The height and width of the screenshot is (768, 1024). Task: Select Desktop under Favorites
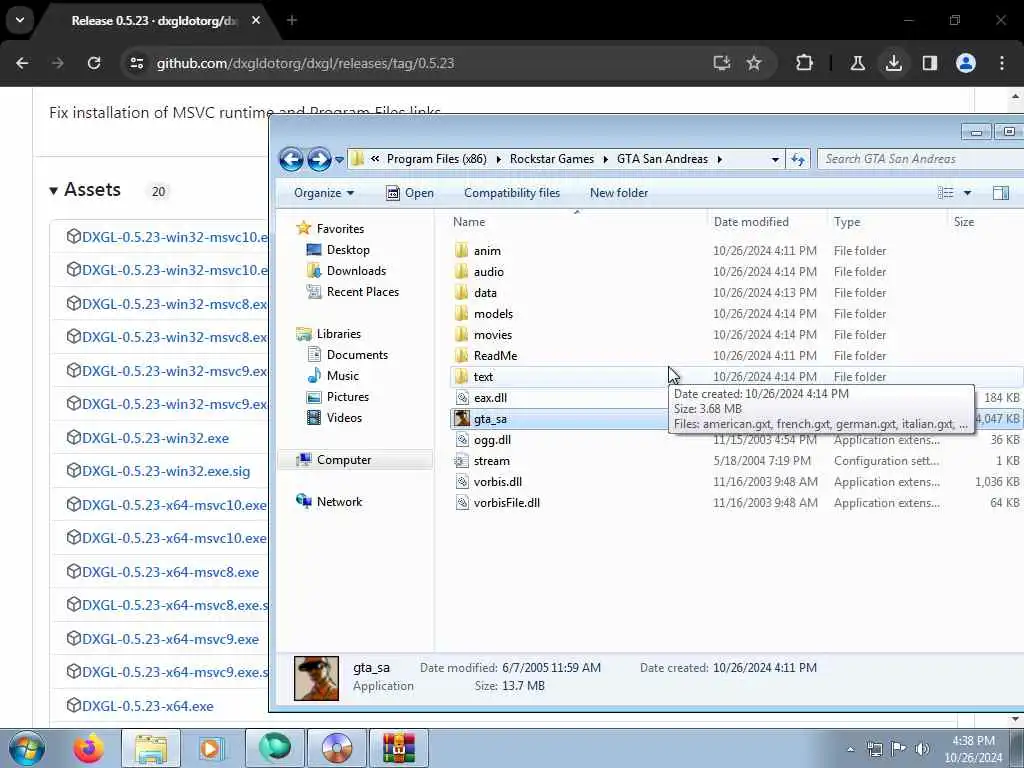pyautogui.click(x=338, y=249)
